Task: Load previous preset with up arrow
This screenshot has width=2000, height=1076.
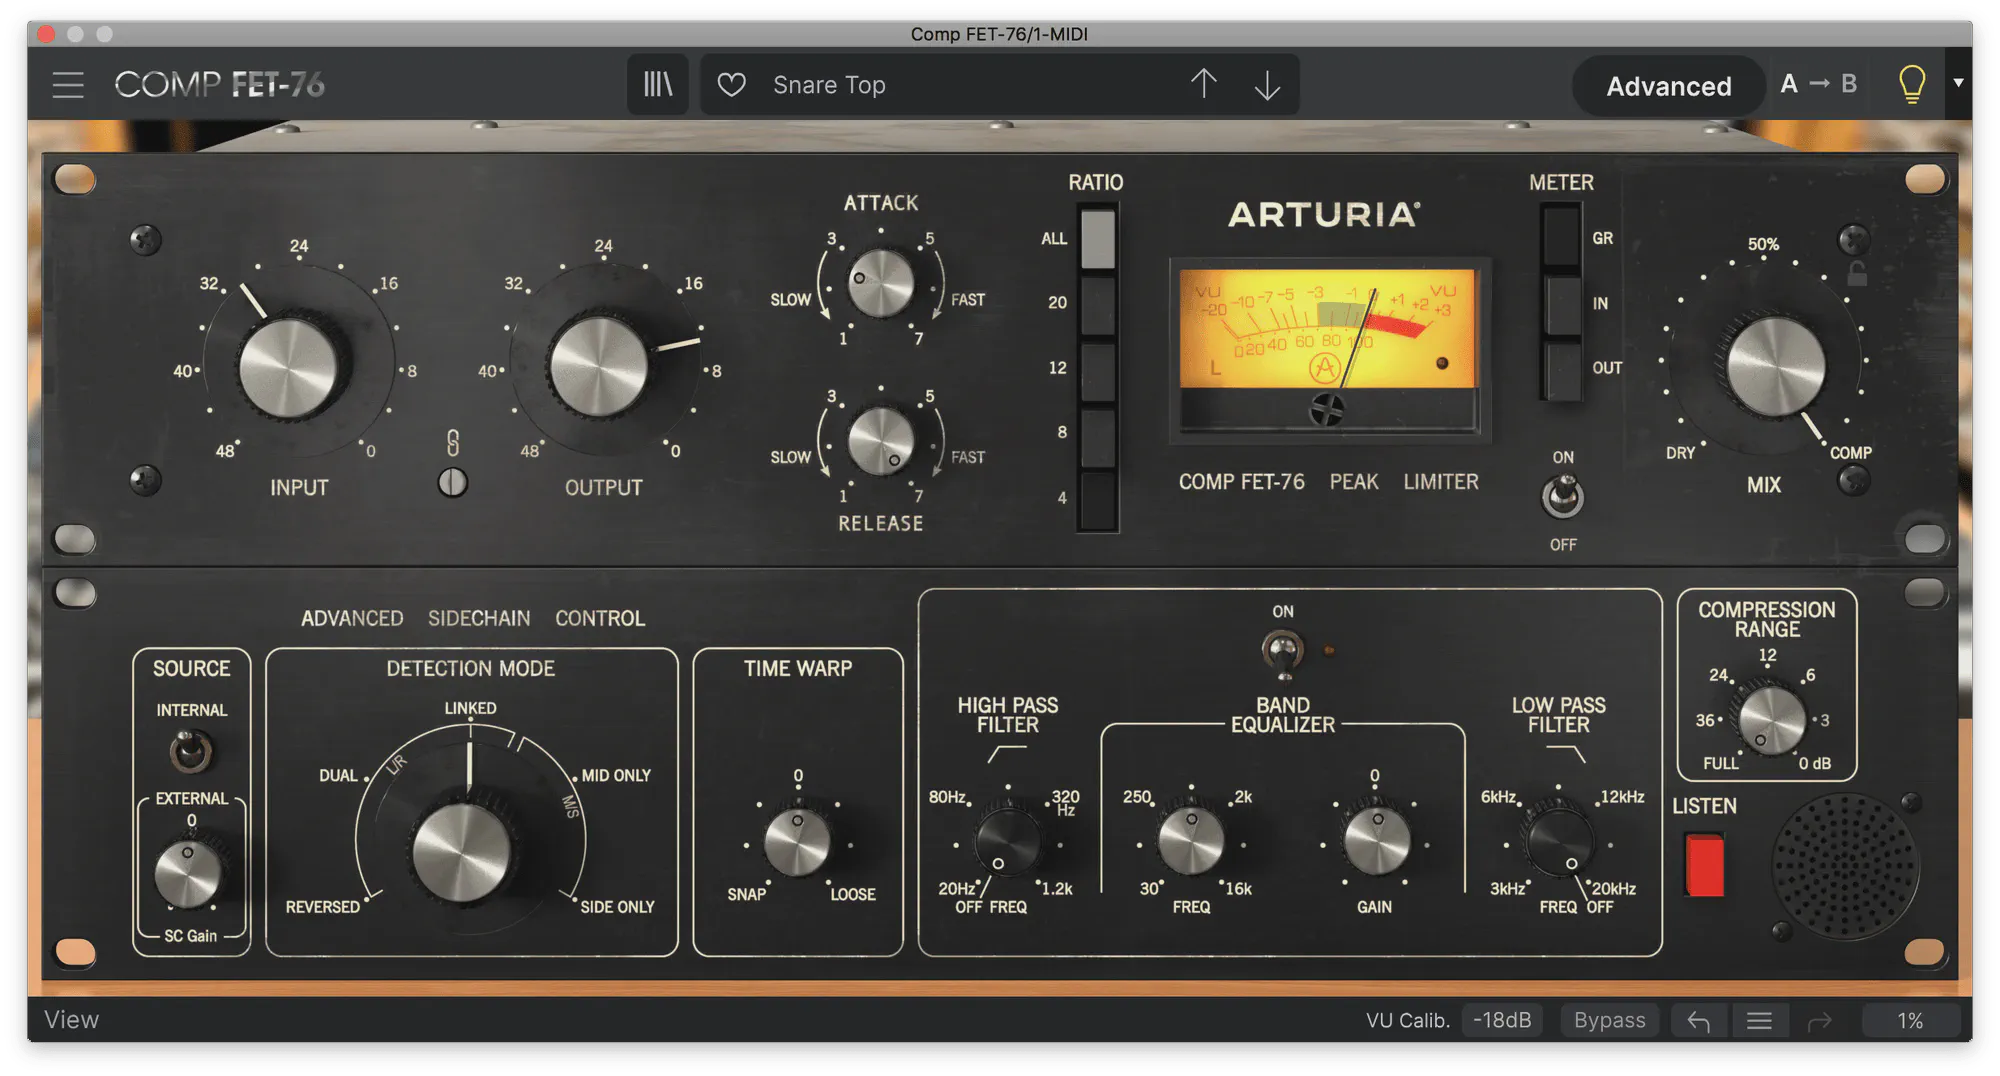Action: coord(1204,84)
